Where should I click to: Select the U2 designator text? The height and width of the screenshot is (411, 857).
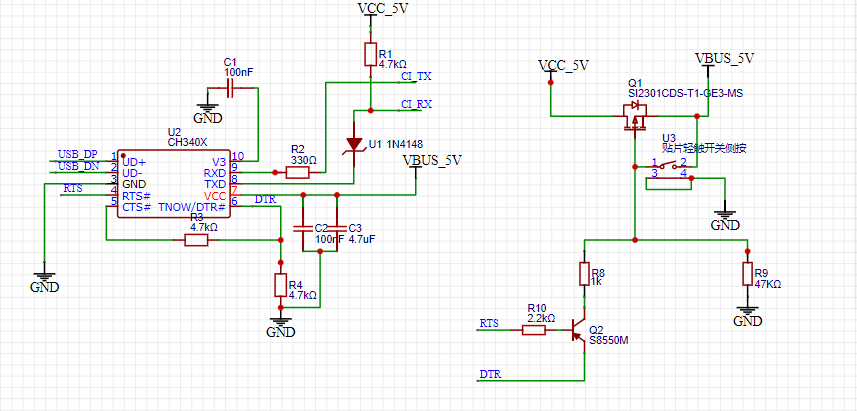click(174, 132)
